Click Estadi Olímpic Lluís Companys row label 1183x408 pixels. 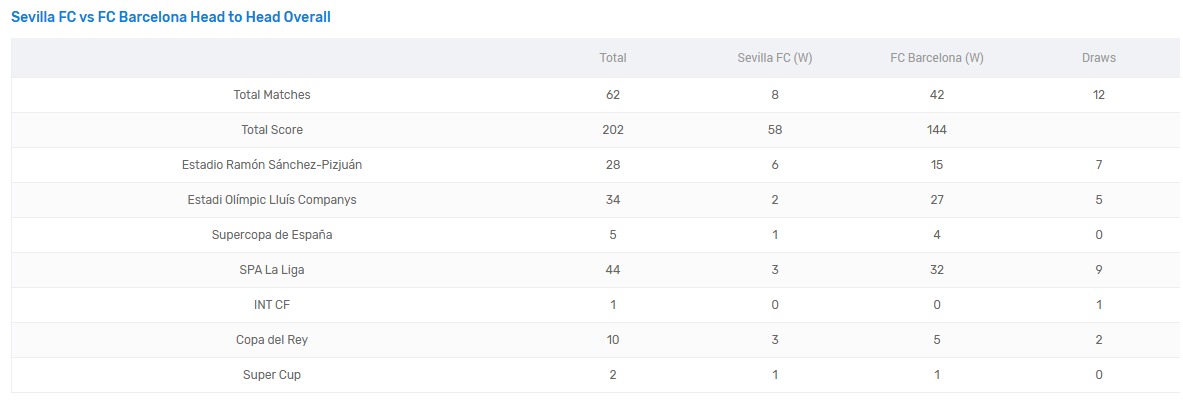pyautogui.click(x=272, y=200)
